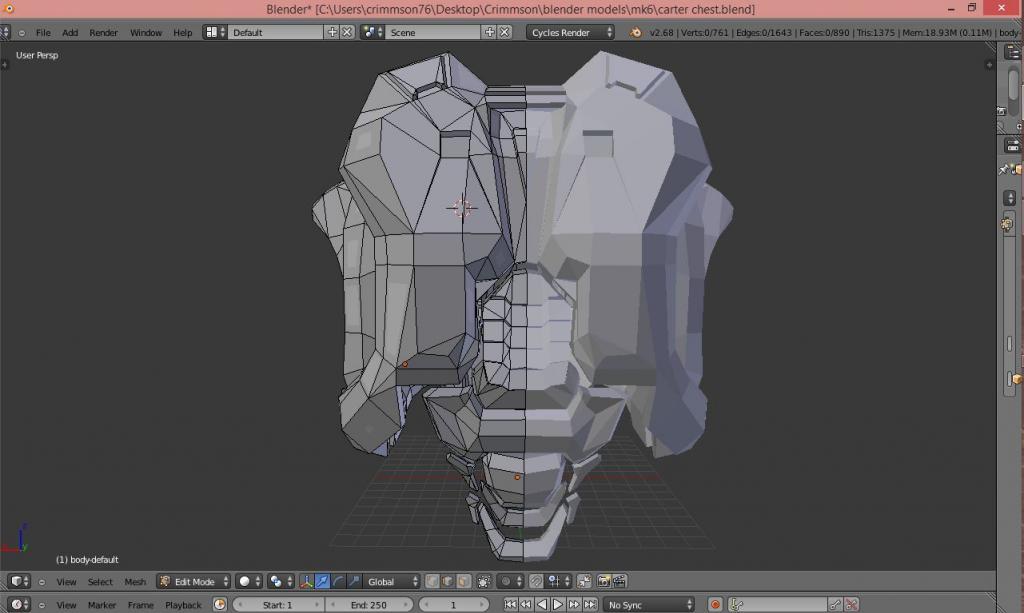Delete keyframes with the crossed key icon
Viewport: 1024px width, 613px height.
[x=851, y=605]
